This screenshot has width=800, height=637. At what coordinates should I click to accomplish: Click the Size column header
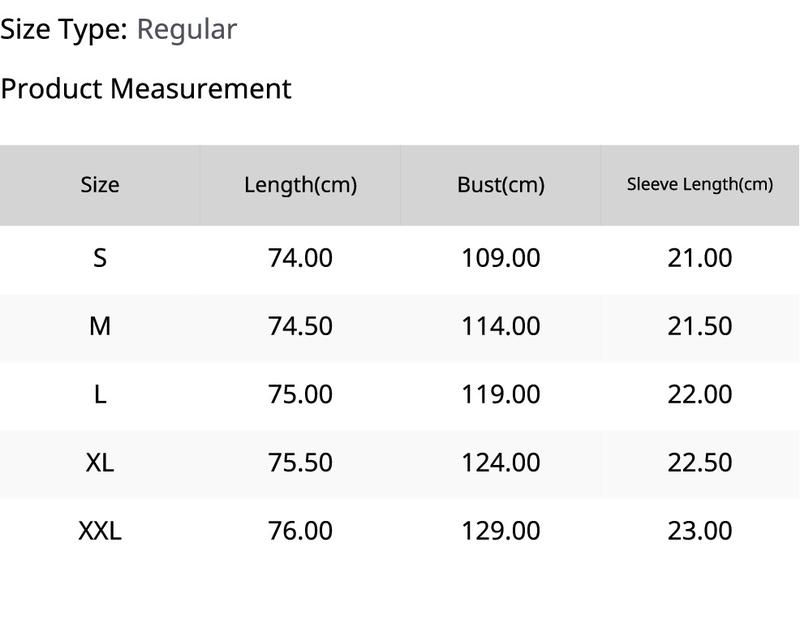tap(100, 185)
